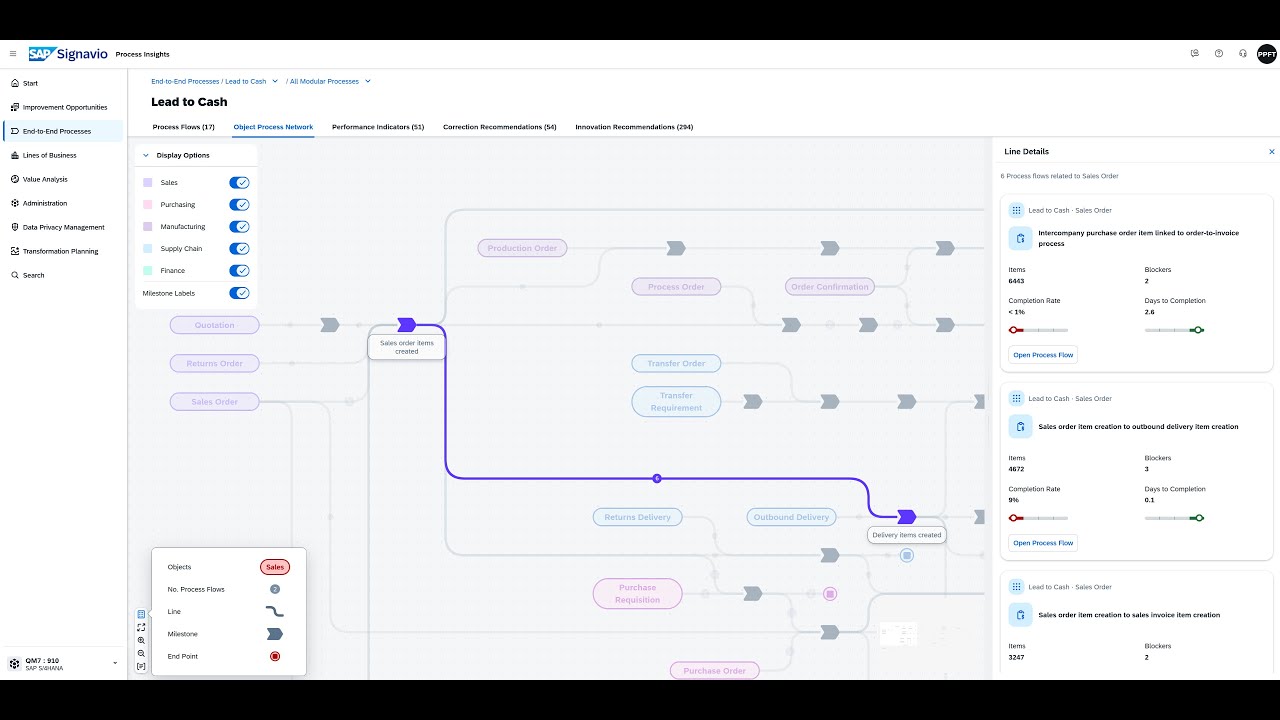Select the Production Order object node
1280x720 pixels.
pos(522,248)
